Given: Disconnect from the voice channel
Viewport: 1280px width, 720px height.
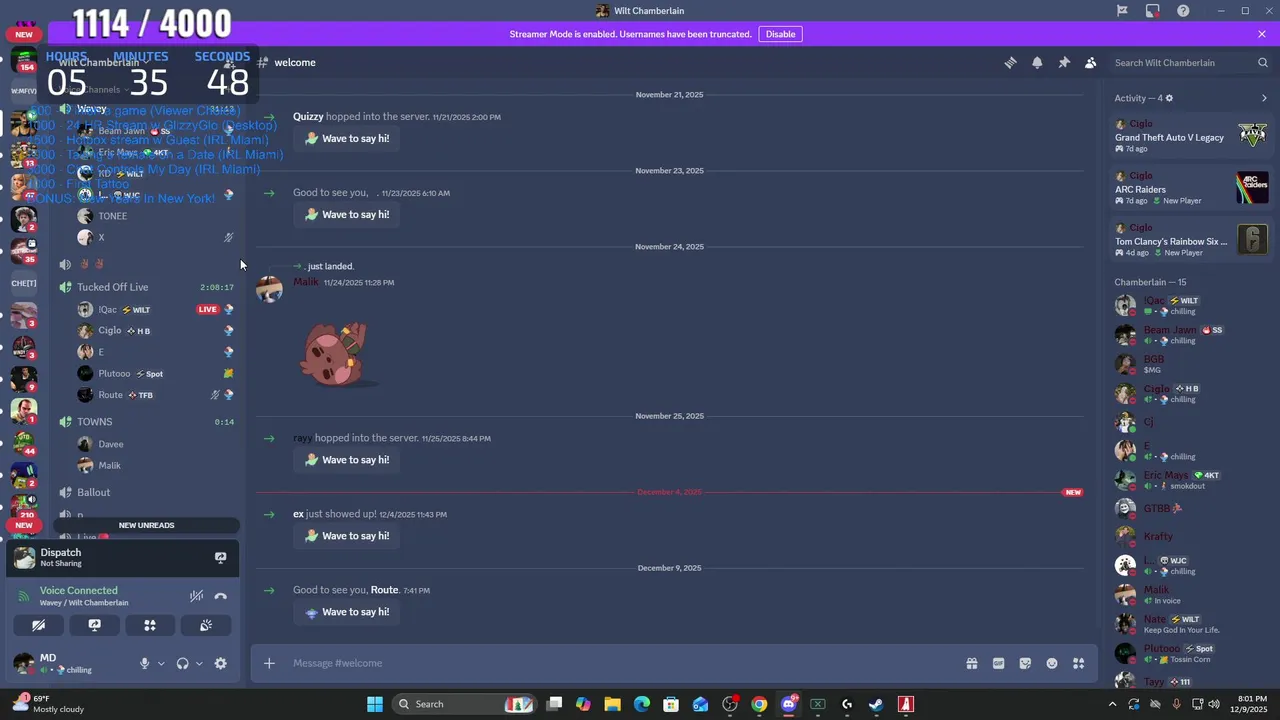Looking at the screenshot, I should 221,596.
